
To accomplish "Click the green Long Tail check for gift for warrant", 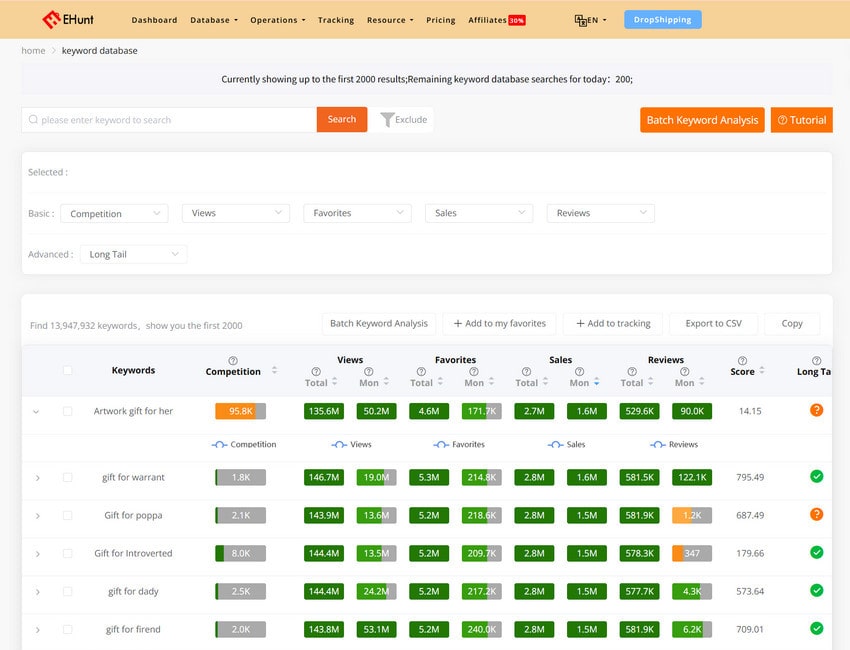I will [x=816, y=477].
